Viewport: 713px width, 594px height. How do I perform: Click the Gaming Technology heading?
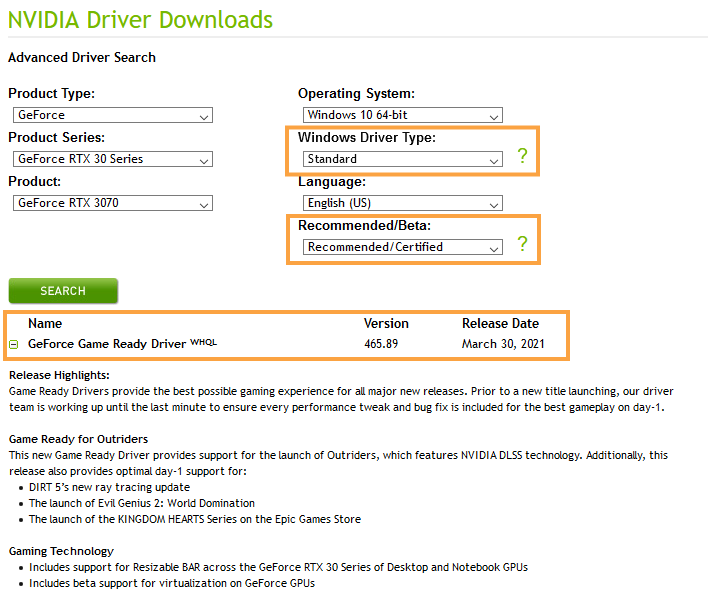pos(61,551)
